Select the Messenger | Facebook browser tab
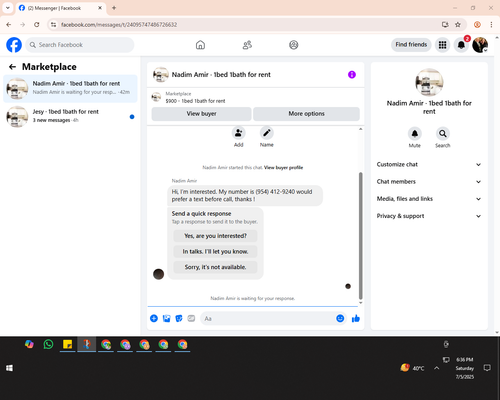This screenshot has width=500, height=400. 60,8
